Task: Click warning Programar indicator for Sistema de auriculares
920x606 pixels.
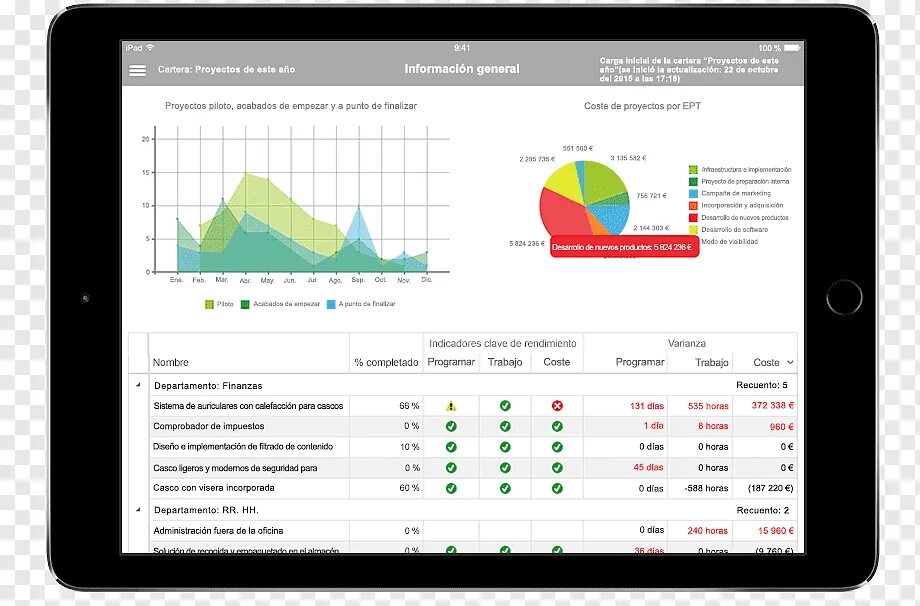Action: pyautogui.click(x=451, y=406)
